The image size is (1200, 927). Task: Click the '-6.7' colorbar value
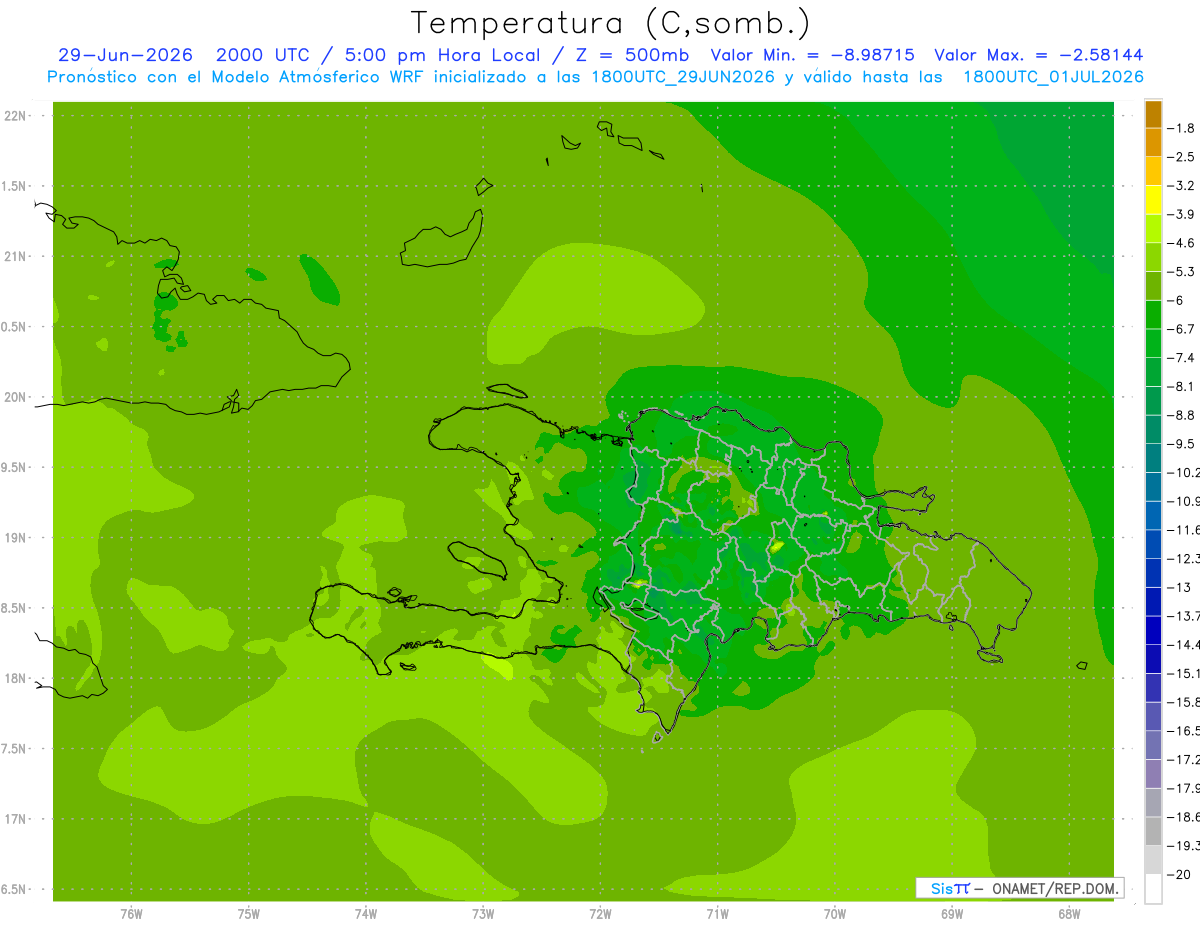pos(1182,328)
